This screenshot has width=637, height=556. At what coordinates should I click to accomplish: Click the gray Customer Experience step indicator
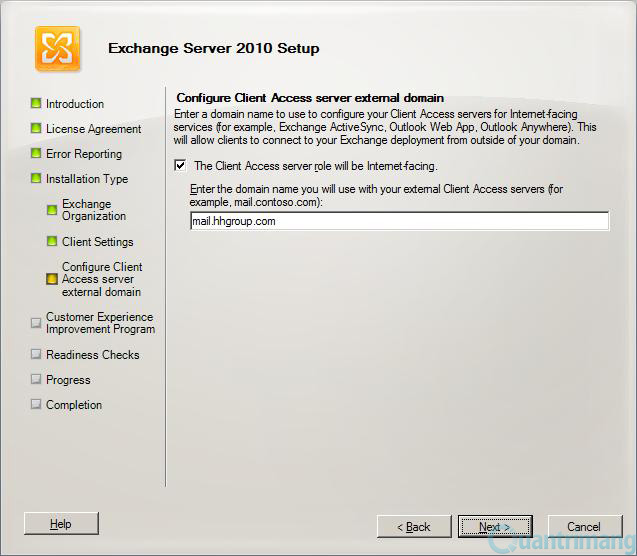(x=36, y=323)
